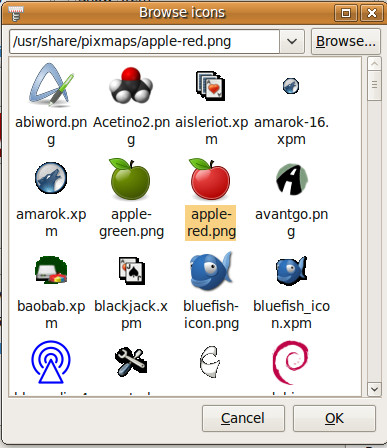This screenshot has width=387, height=448.
Task: Choose the blackjack.xpm cards icon
Action: click(x=132, y=270)
